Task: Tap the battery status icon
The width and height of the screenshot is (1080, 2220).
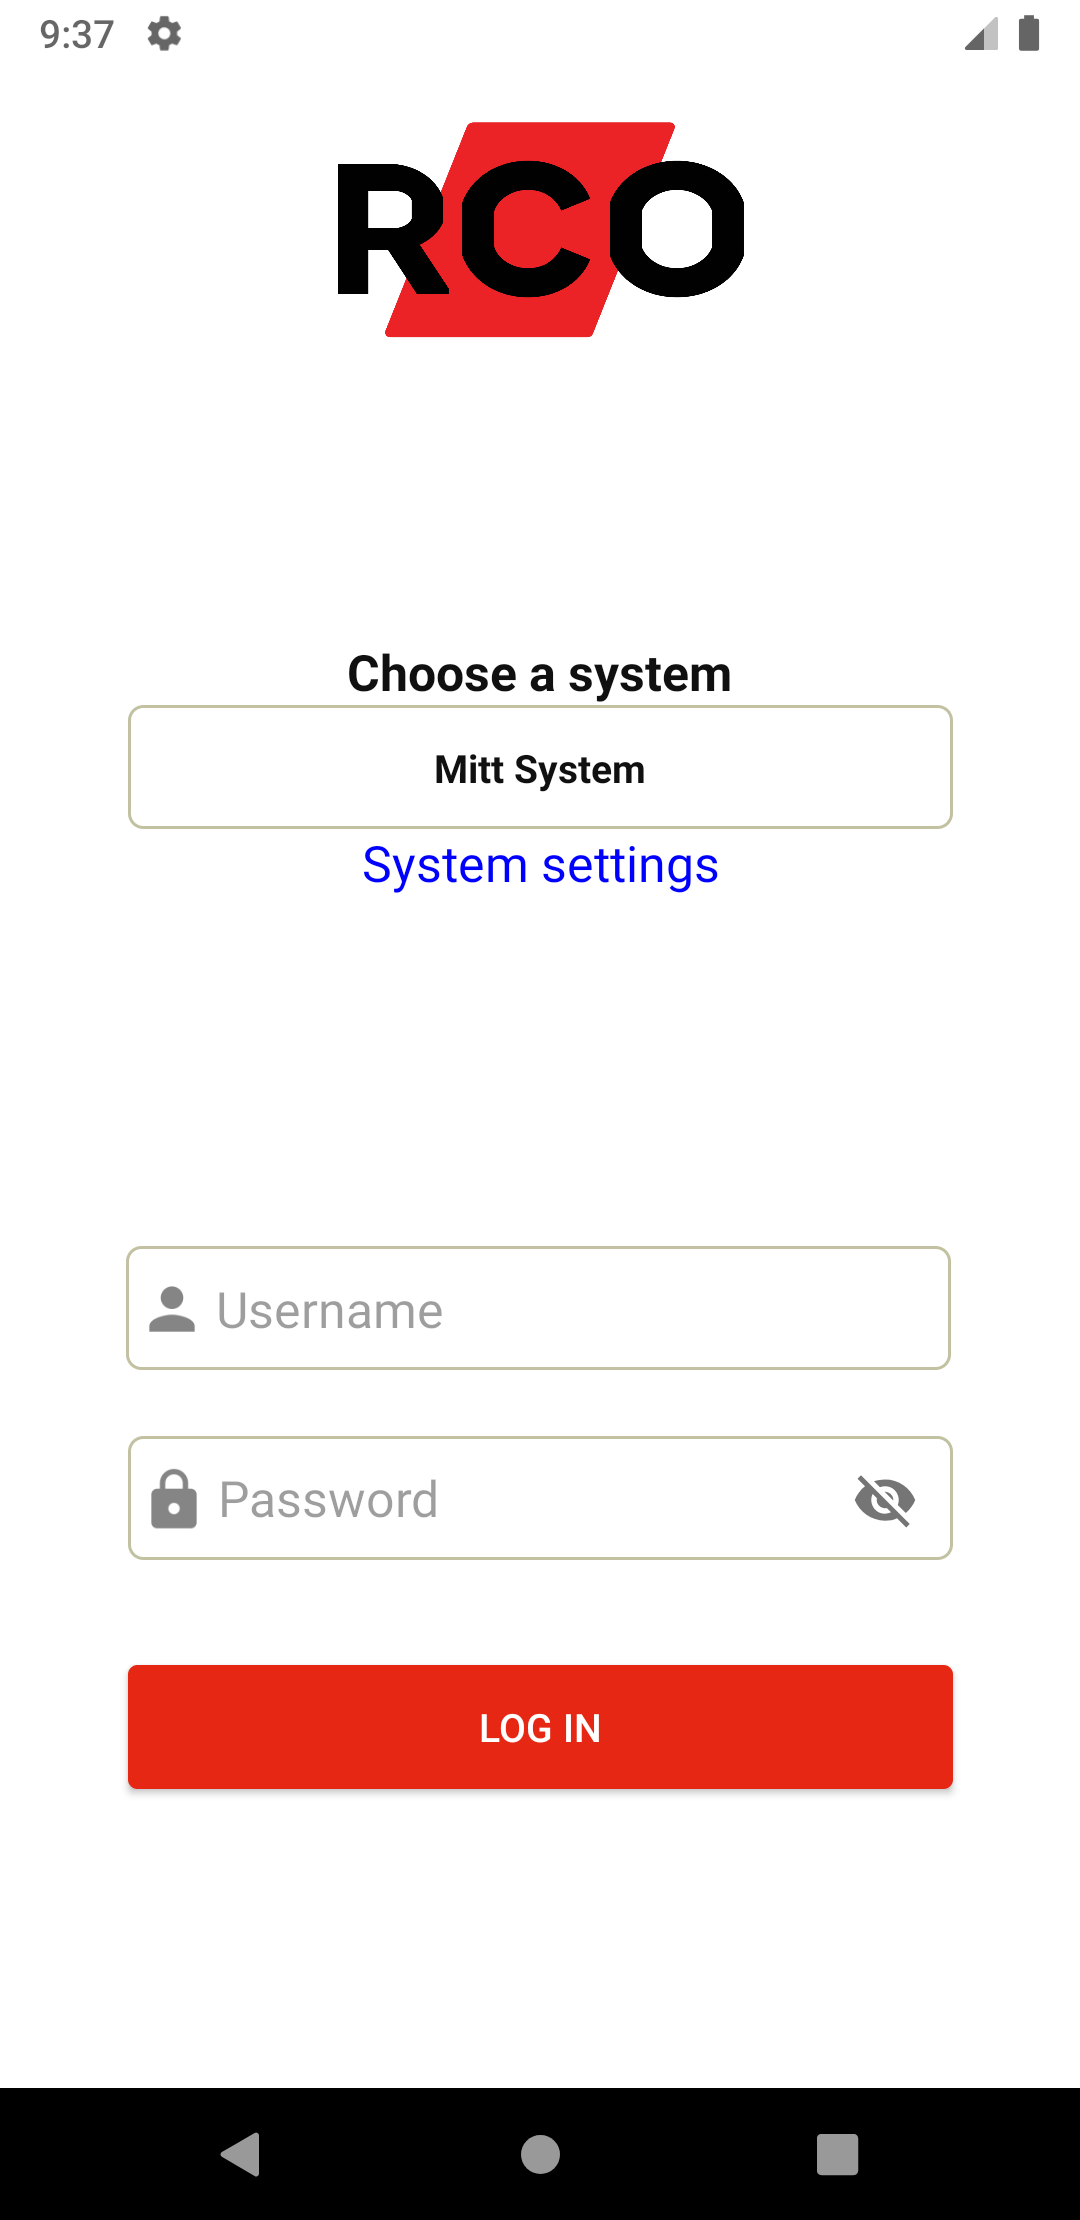Action: tap(1028, 34)
